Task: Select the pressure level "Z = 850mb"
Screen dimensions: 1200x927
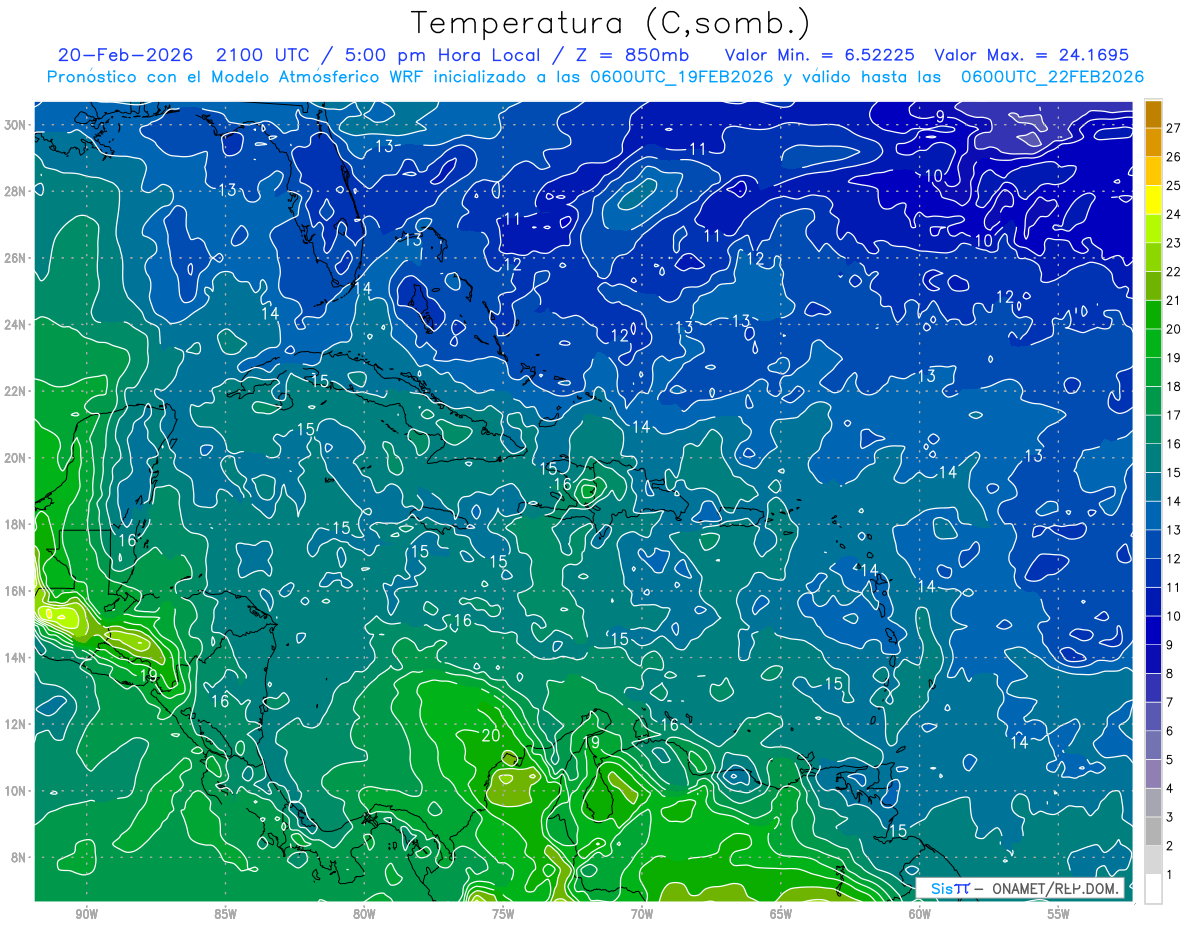Action: [635, 55]
